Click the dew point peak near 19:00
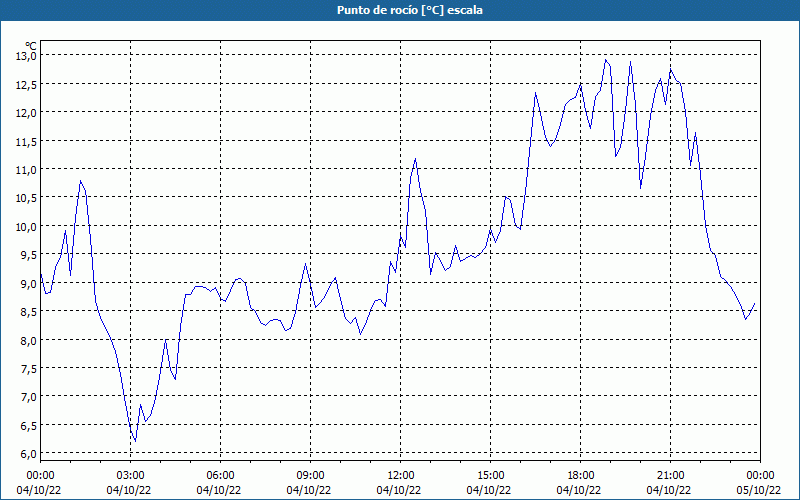800x500 pixels. (606, 60)
